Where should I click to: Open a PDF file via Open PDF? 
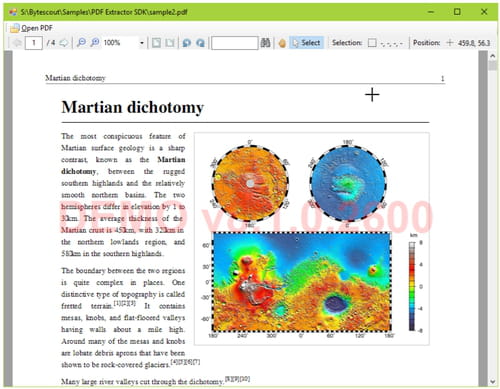31,28
